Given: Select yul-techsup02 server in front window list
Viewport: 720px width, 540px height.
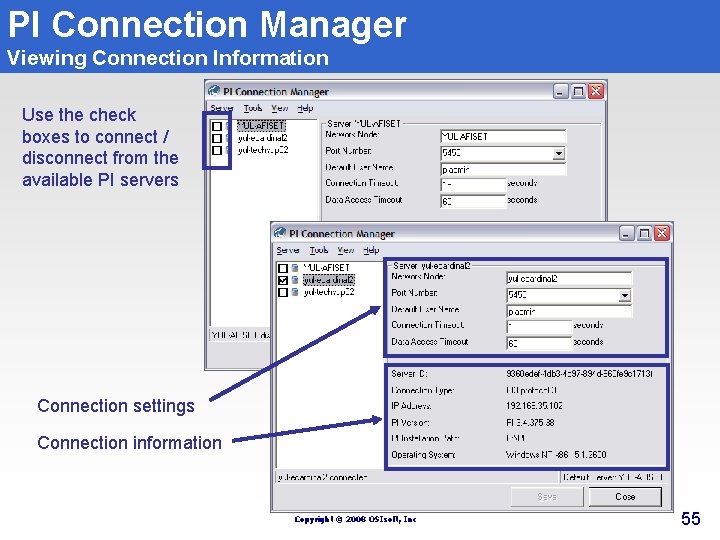Looking at the screenshot, I should coord(329,292).
